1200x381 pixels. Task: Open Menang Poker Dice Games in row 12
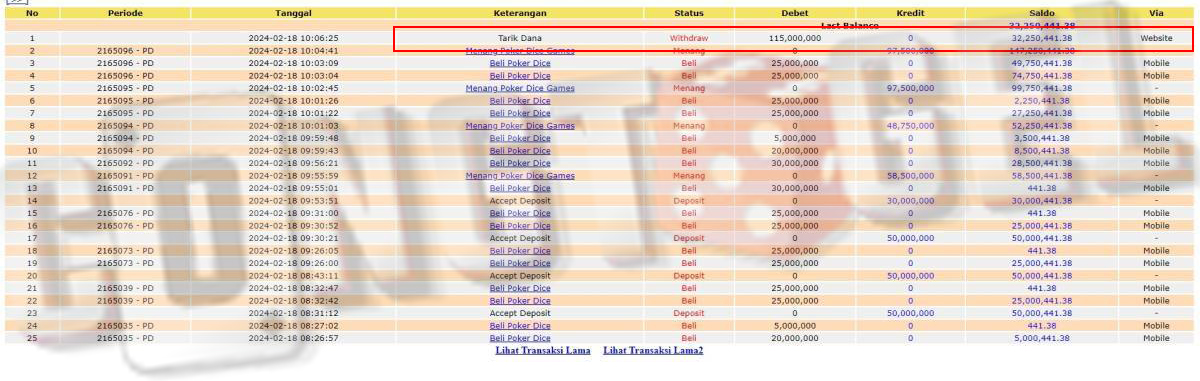pos(520,176)
